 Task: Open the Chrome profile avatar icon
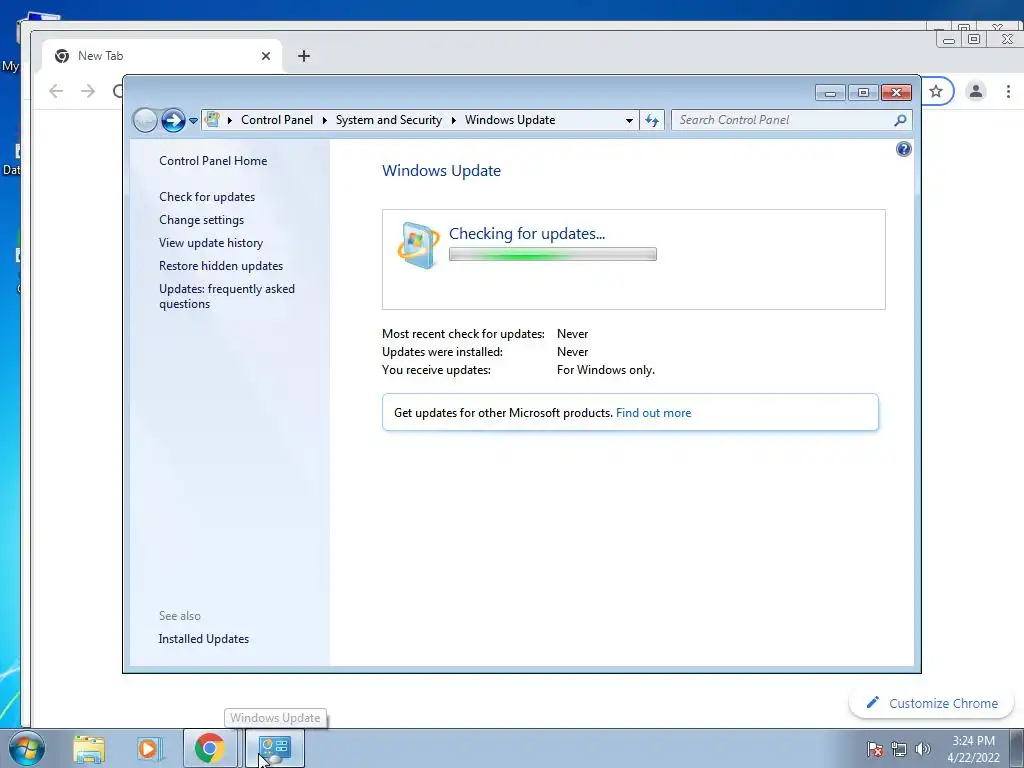click(976, 91)
